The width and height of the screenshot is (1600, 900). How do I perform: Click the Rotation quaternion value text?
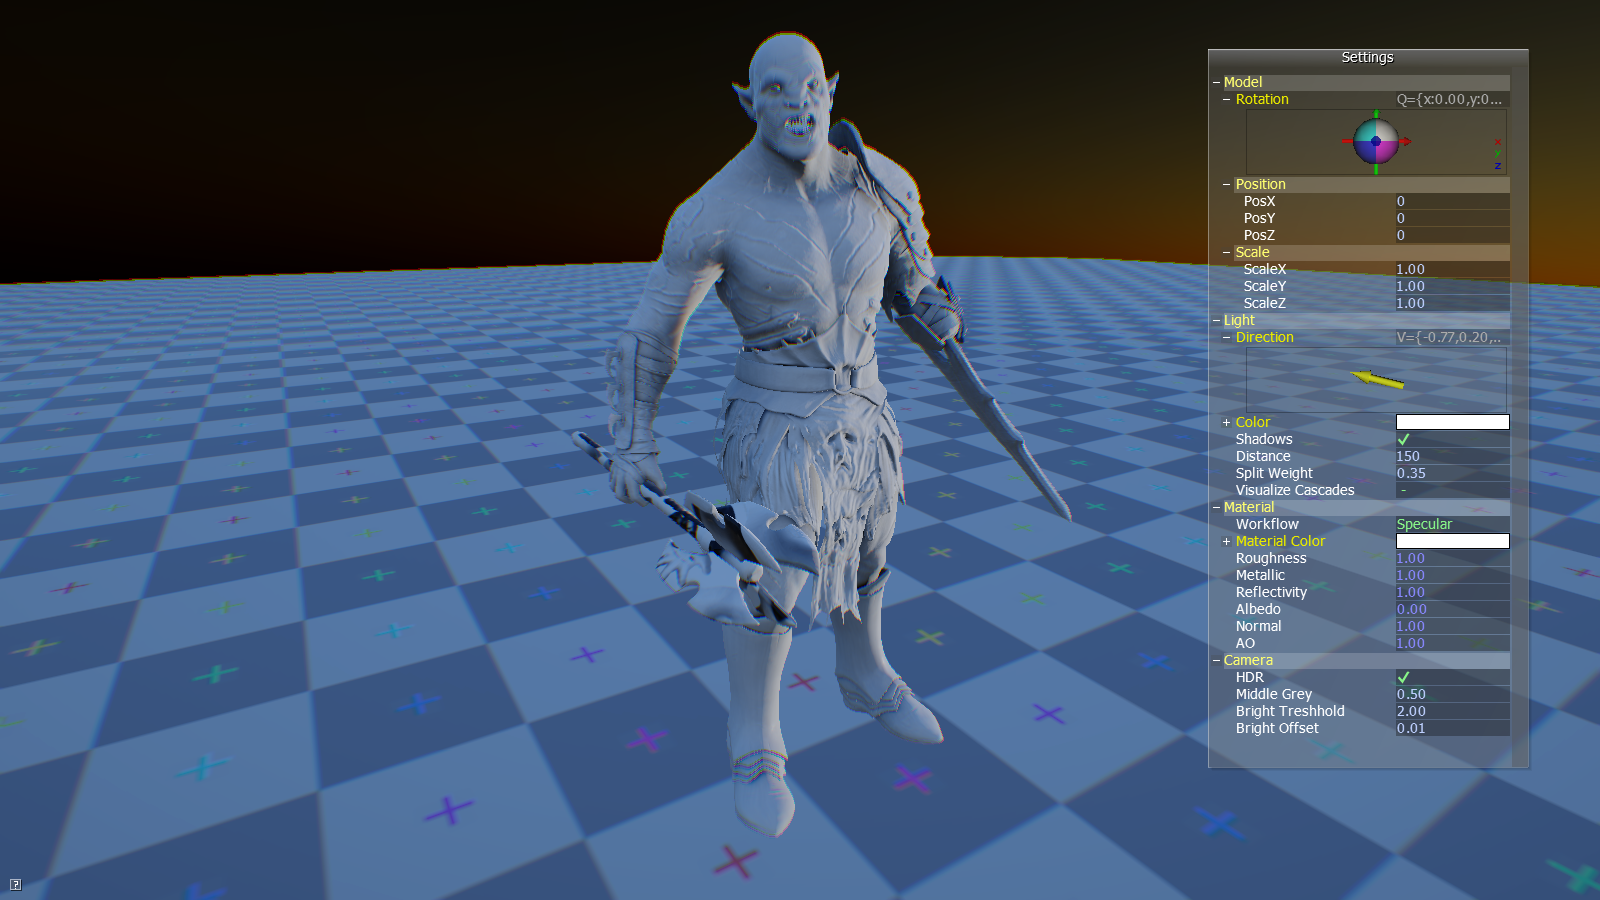(1449, 99)
